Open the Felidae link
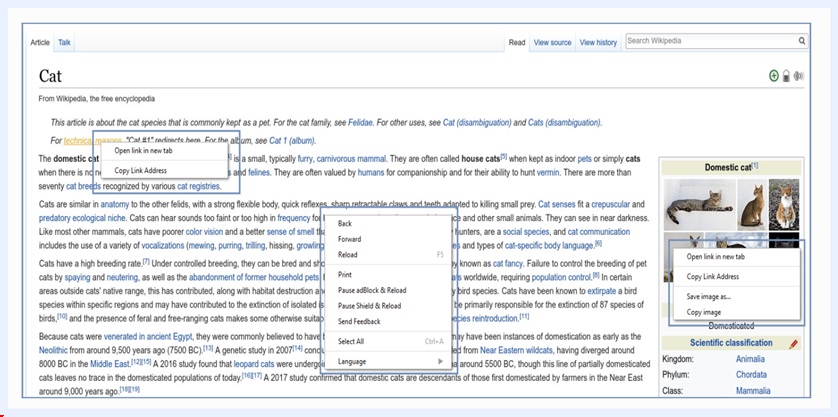 360,122
